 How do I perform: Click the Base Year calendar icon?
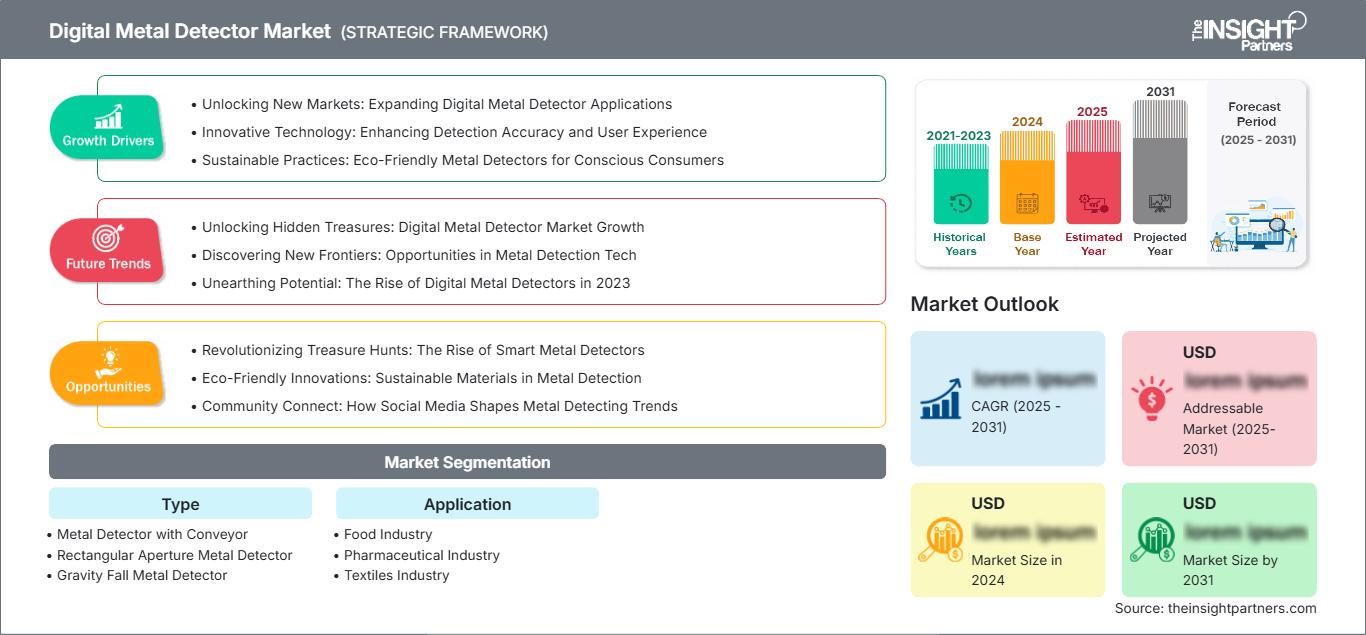point(1027,205)
